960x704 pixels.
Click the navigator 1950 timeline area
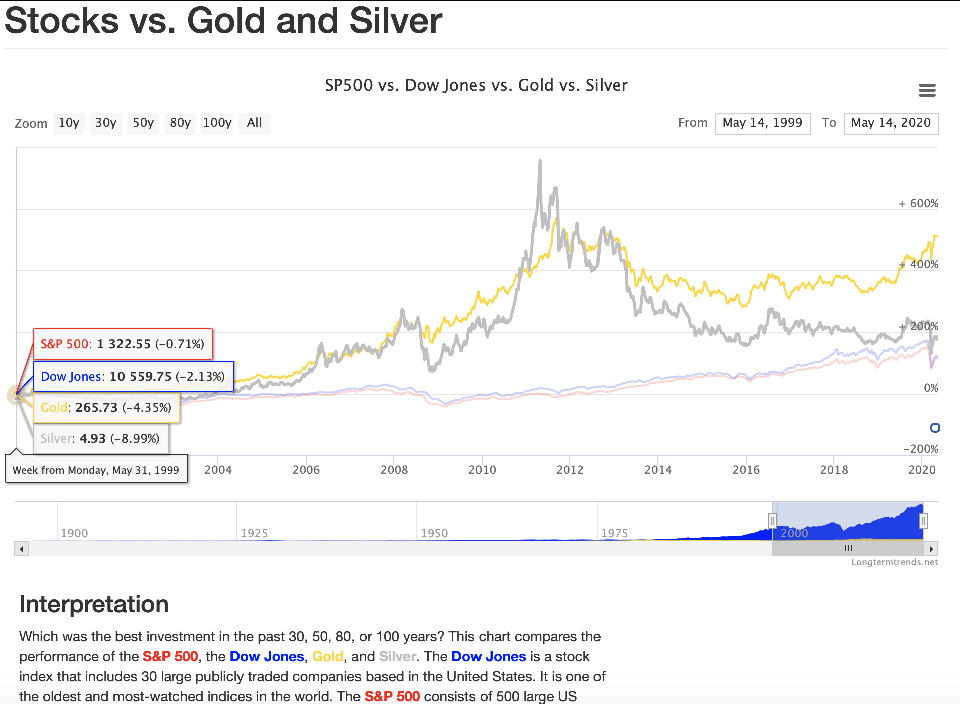[x=434, y=532]
